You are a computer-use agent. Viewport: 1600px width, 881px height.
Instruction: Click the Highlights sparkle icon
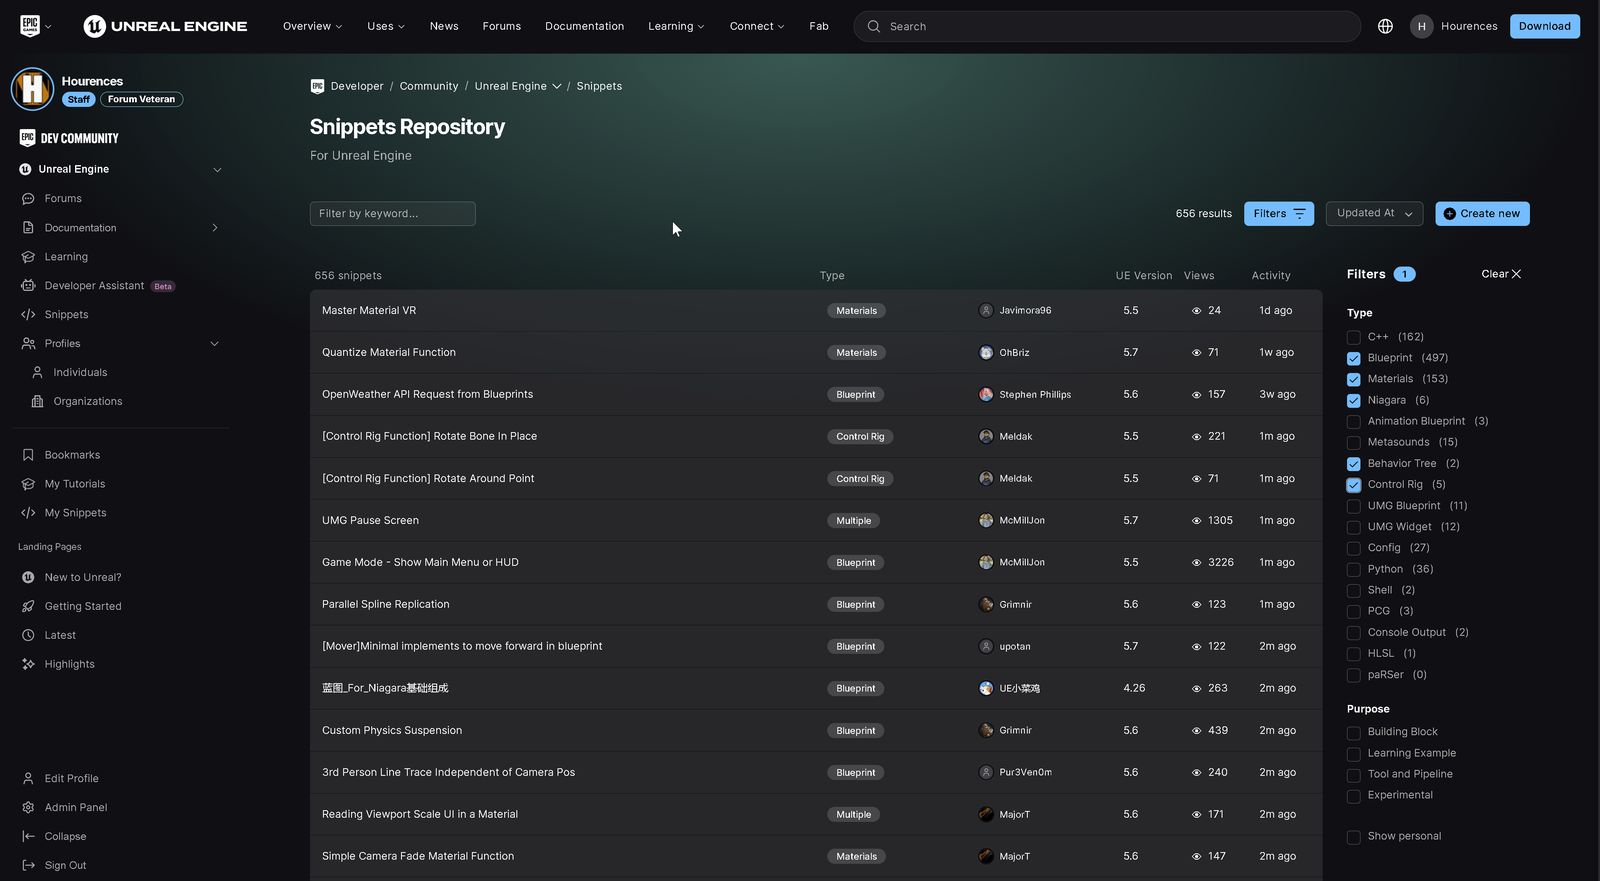28,664
